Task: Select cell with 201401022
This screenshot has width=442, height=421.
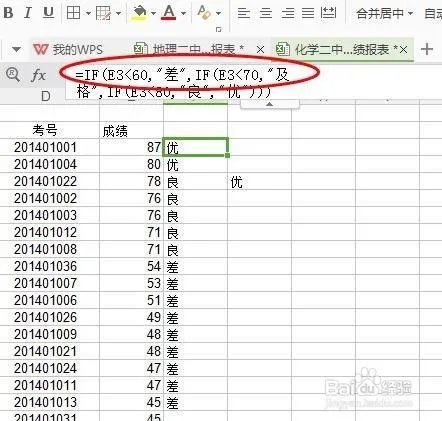Action: [50, 181]
